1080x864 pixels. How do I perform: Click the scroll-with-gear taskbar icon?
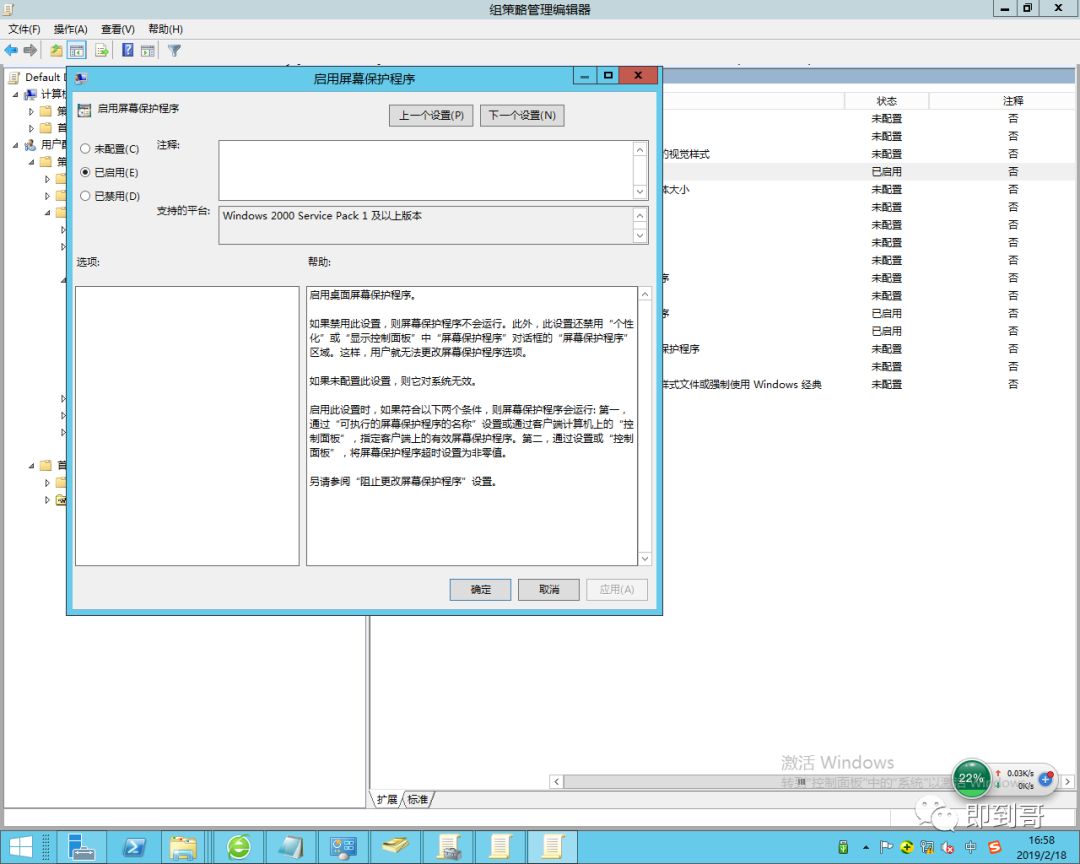[448, 847]
